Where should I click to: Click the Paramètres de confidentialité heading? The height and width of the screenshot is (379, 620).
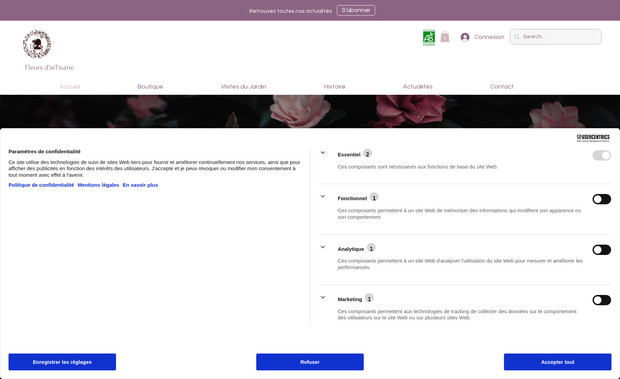pos(44,151)
